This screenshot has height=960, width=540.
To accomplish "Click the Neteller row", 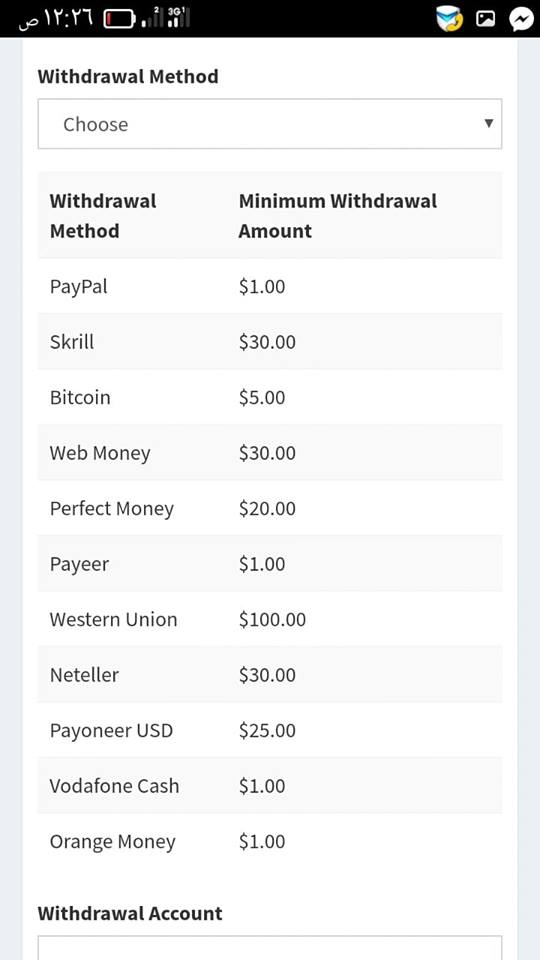I will (x=270, y=675).
